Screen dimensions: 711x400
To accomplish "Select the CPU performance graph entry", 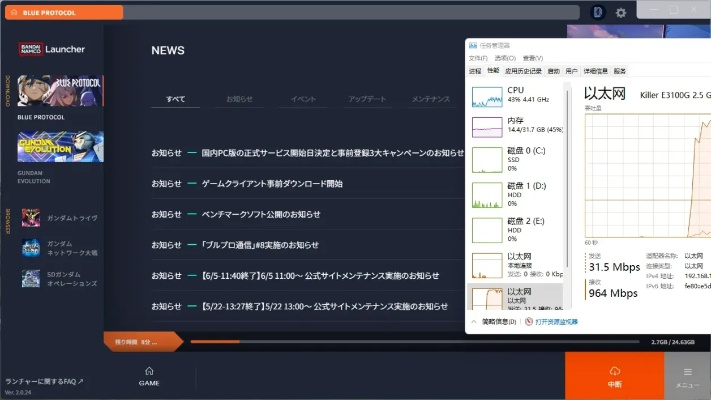I will pyautogui.click(x=516, y=96).
